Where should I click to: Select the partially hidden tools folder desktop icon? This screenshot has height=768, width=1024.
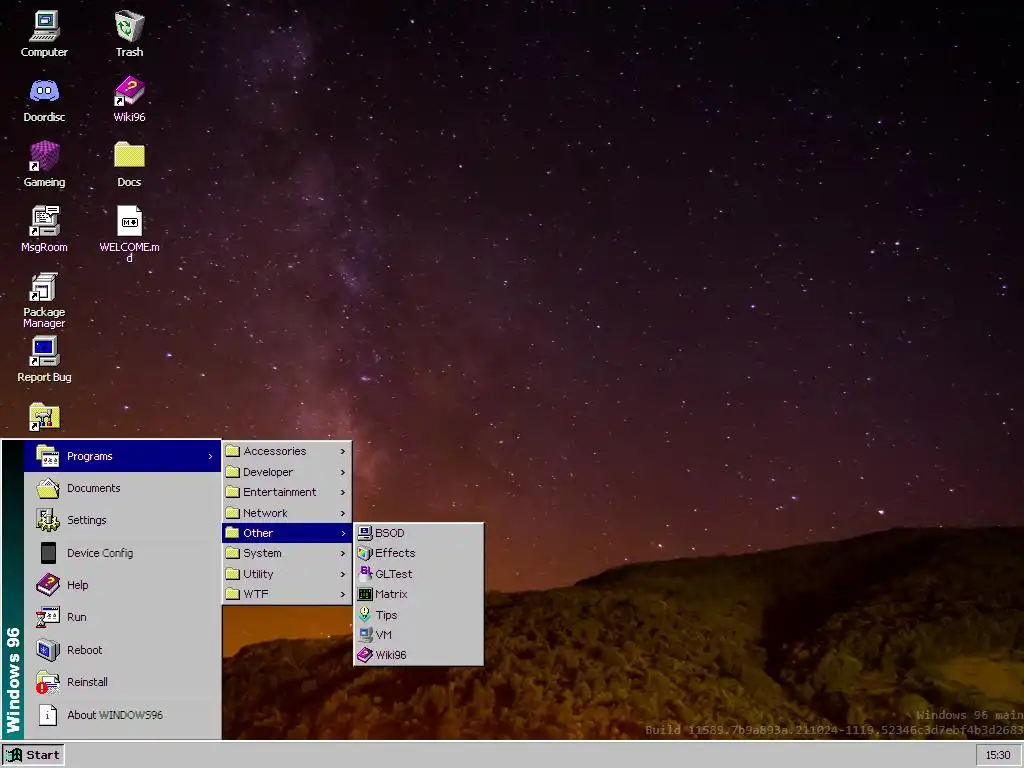[x=44, y=417]
